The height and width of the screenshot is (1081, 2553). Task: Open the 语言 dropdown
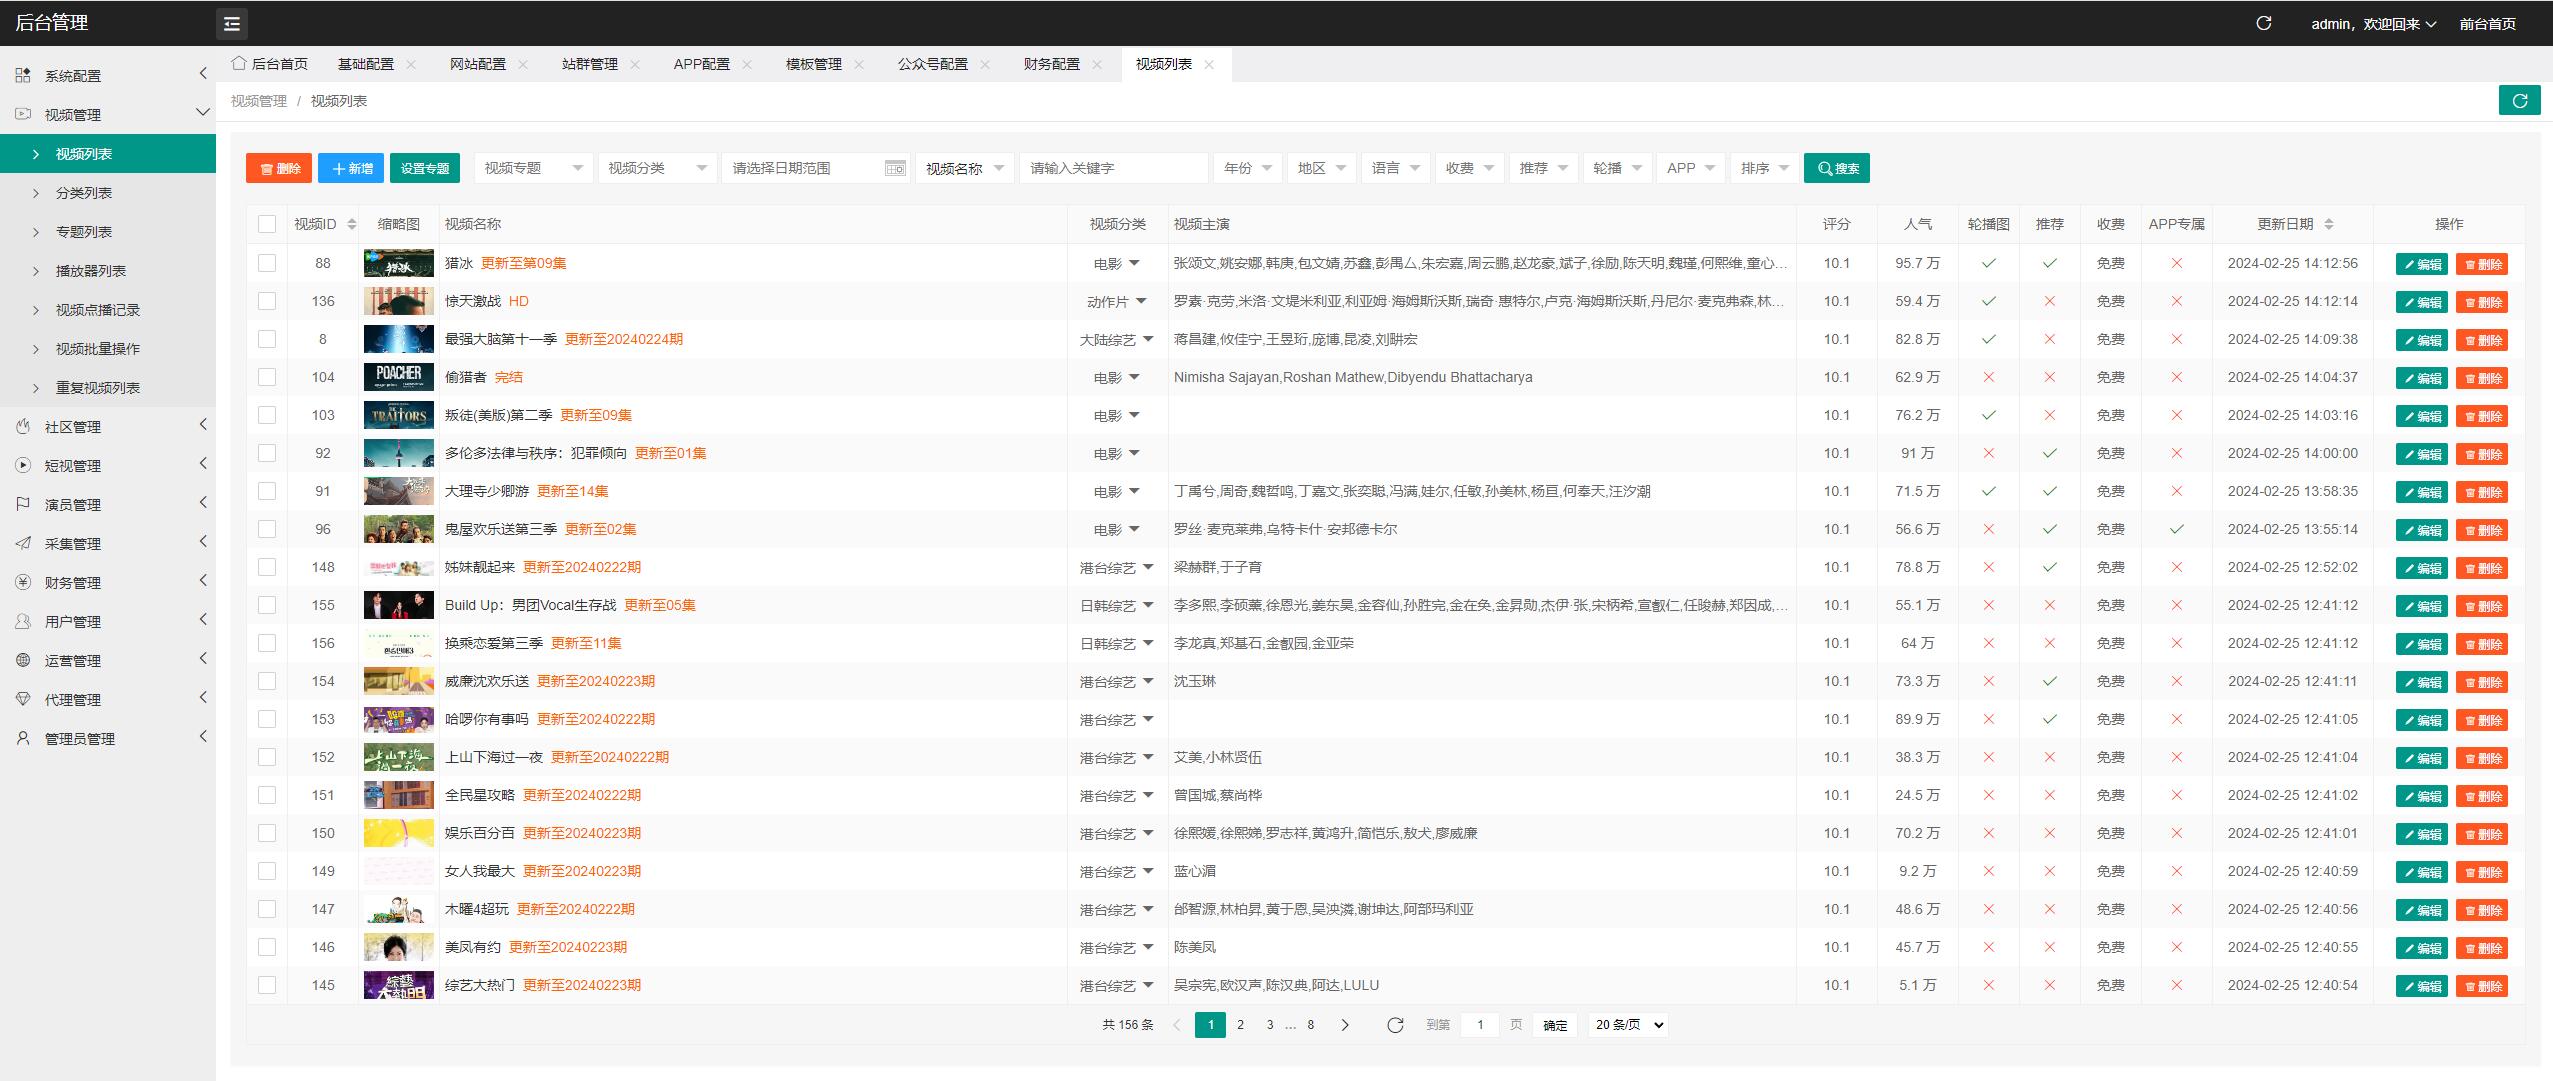1395,168
